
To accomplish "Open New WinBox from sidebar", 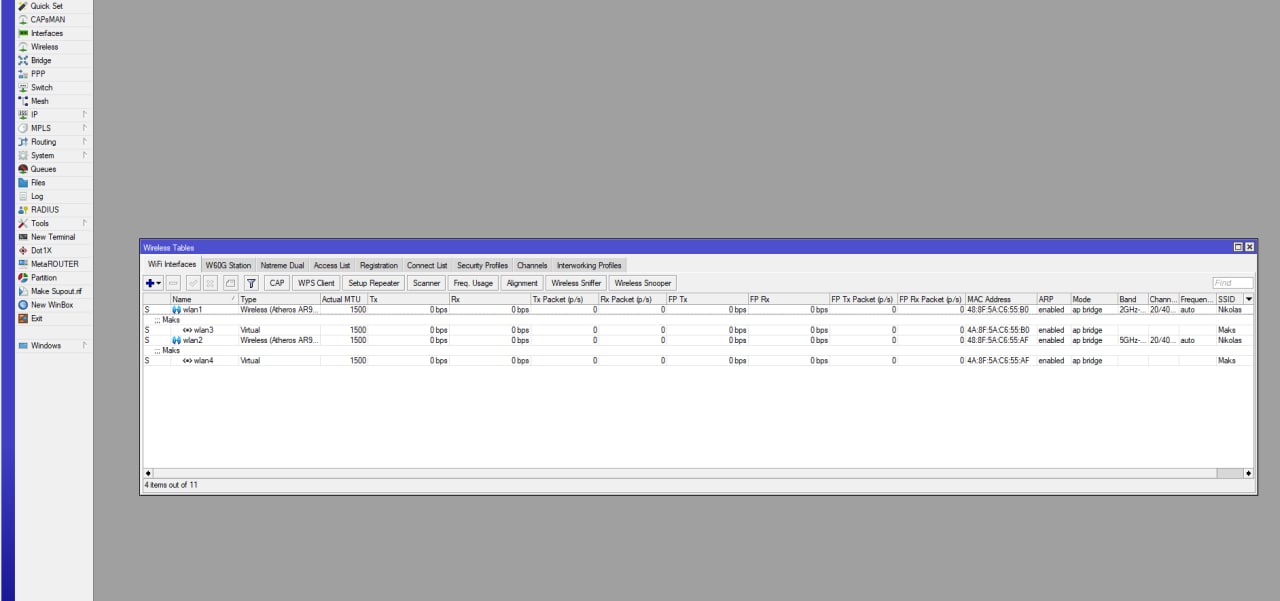I will coord(51,305).
